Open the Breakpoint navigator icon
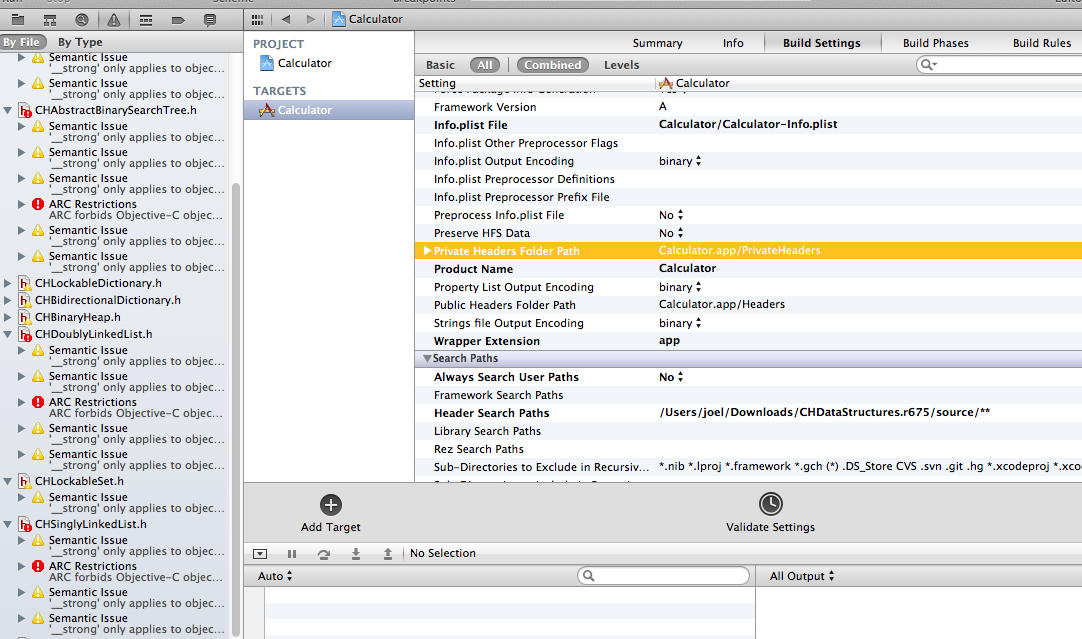1082x639 pixels. (x=178, y=19)
